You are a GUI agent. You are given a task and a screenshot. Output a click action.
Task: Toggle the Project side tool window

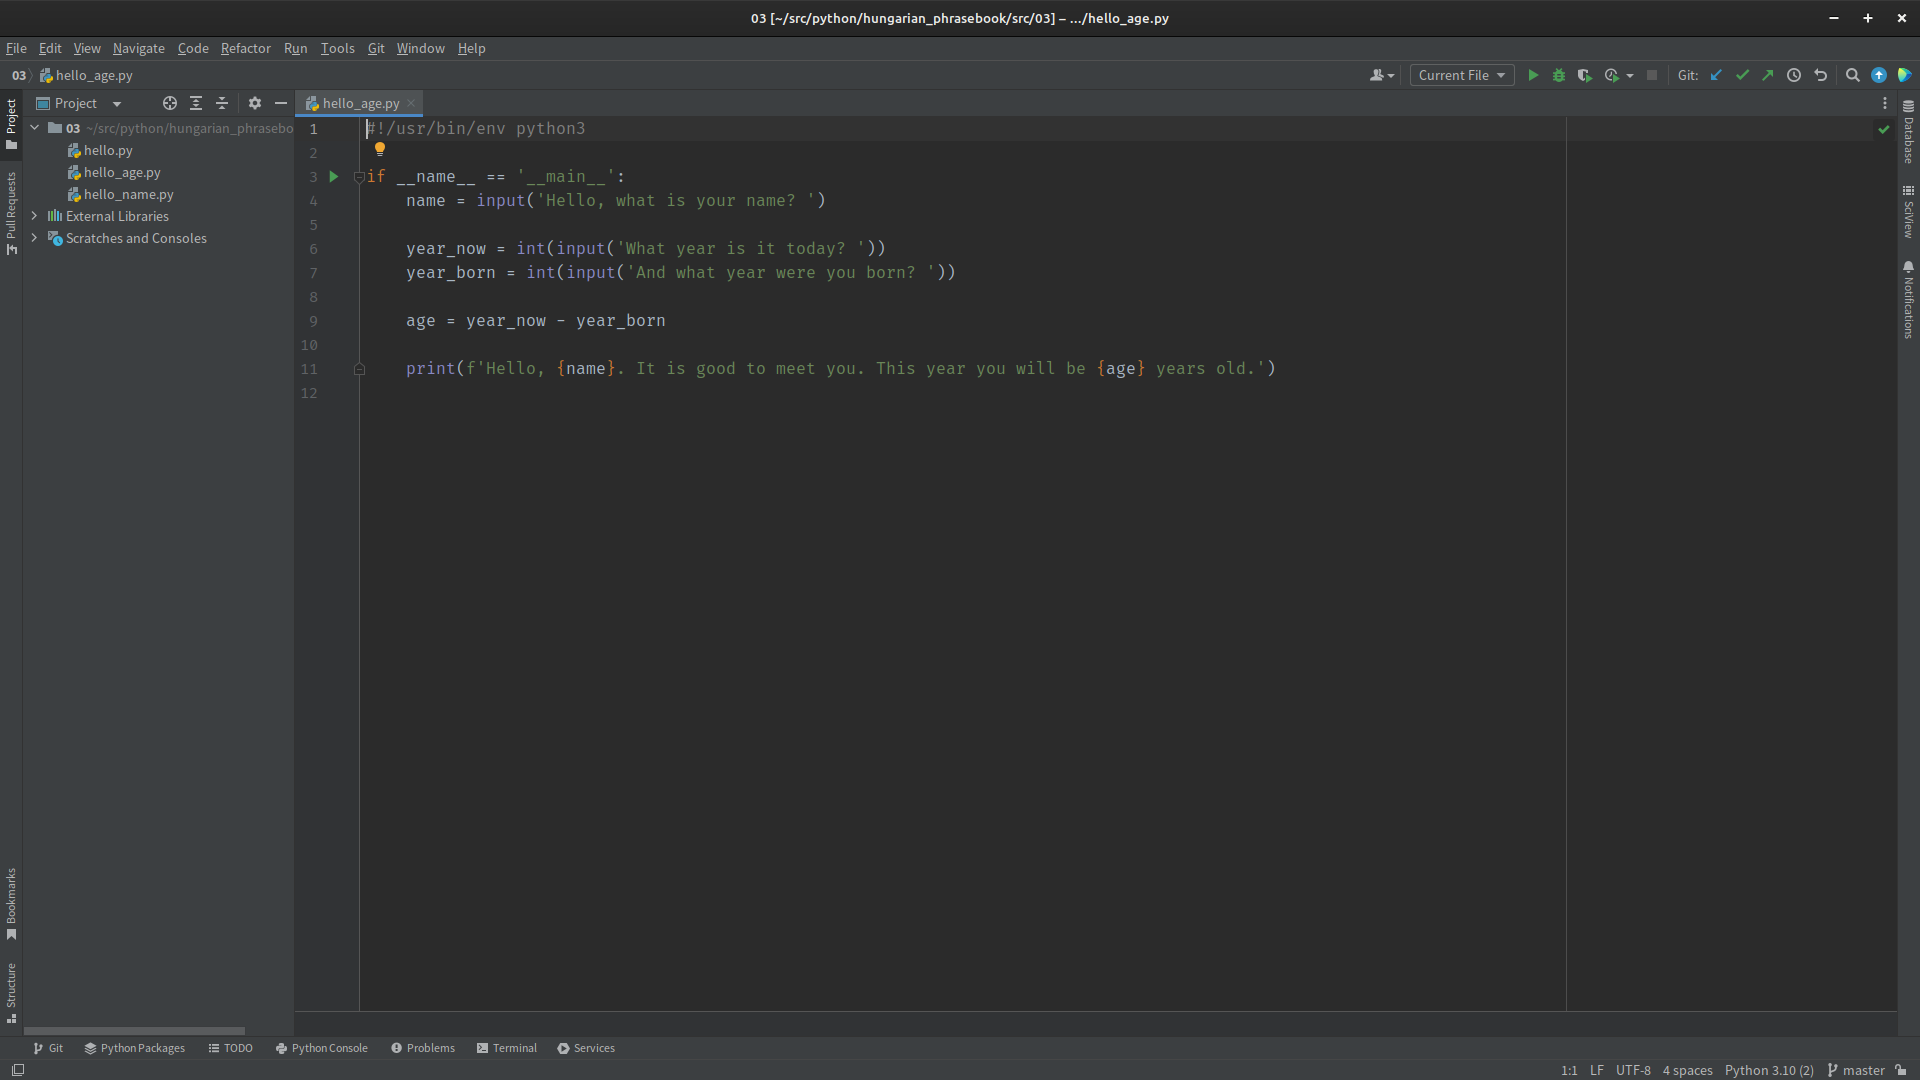click(x=11, y=124)
